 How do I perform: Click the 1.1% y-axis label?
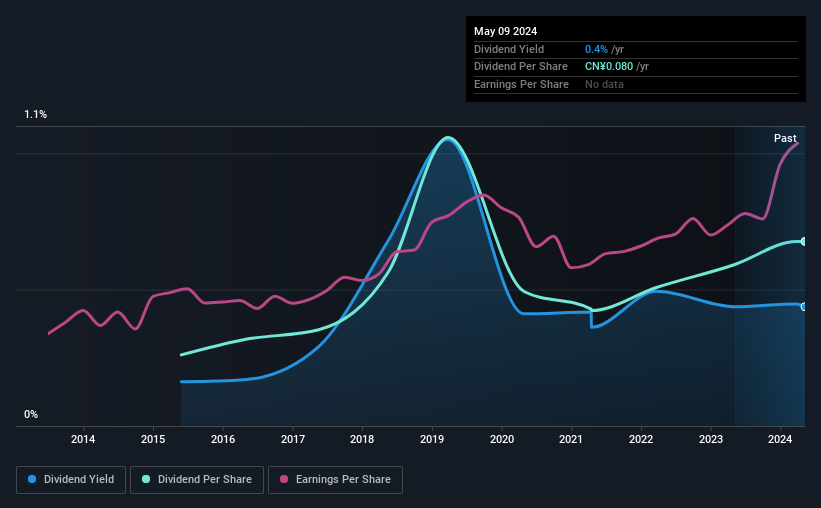coord(36,114)
